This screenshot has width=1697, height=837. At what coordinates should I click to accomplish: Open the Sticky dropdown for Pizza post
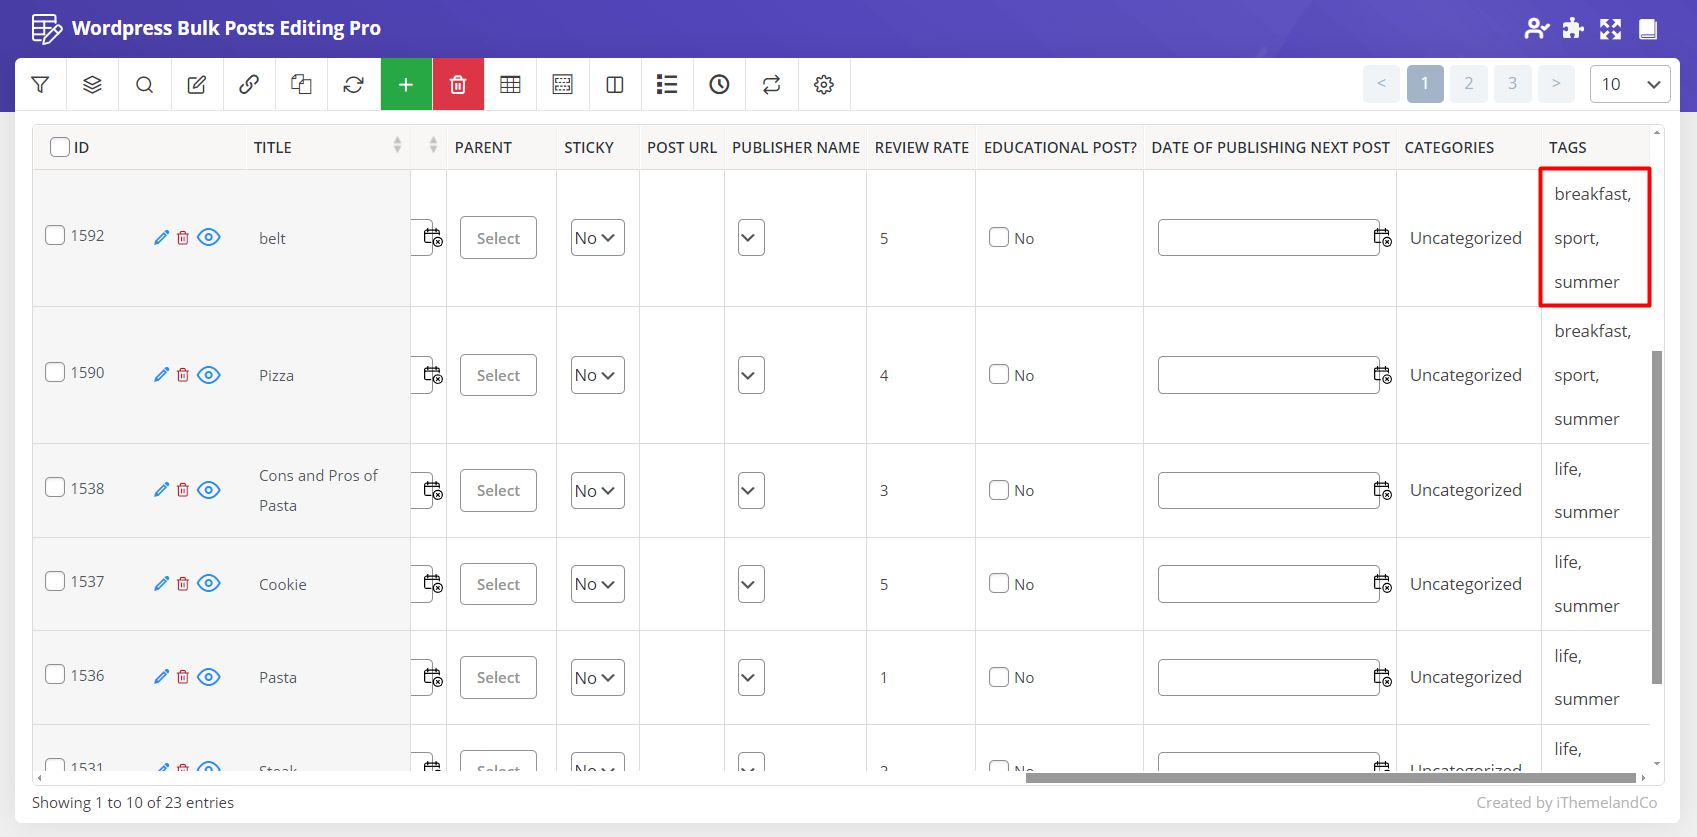pyautogui.click(x=597, y=375)
